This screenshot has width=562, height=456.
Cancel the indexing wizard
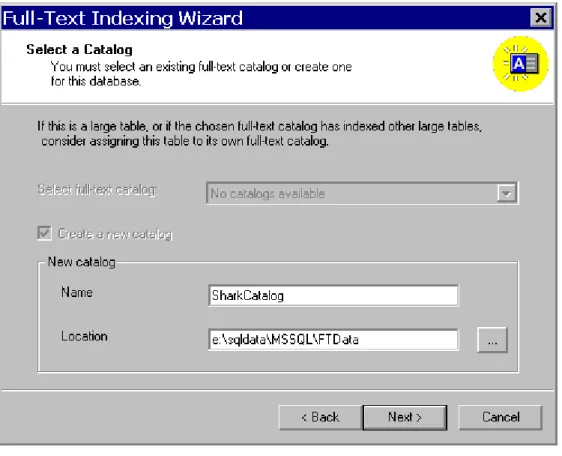(x=500, y=417)
